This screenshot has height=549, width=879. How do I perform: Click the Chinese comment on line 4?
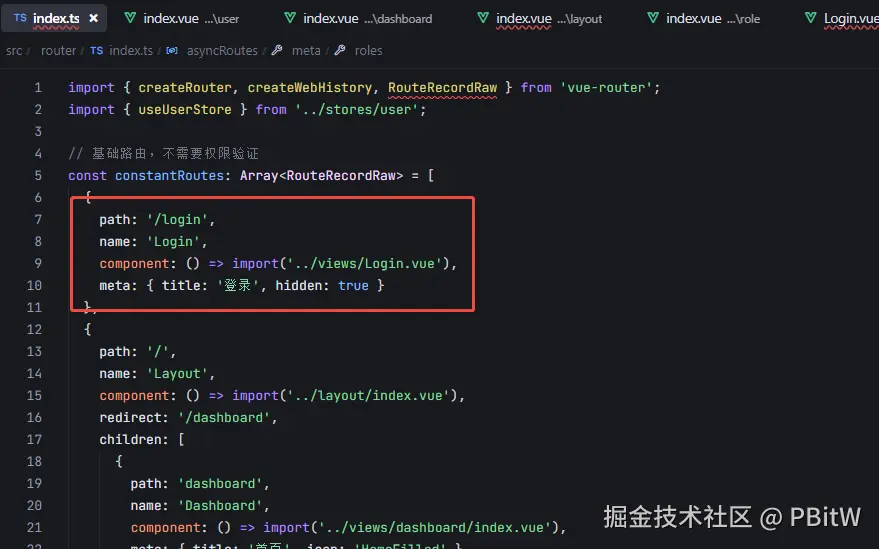point(163,154)
